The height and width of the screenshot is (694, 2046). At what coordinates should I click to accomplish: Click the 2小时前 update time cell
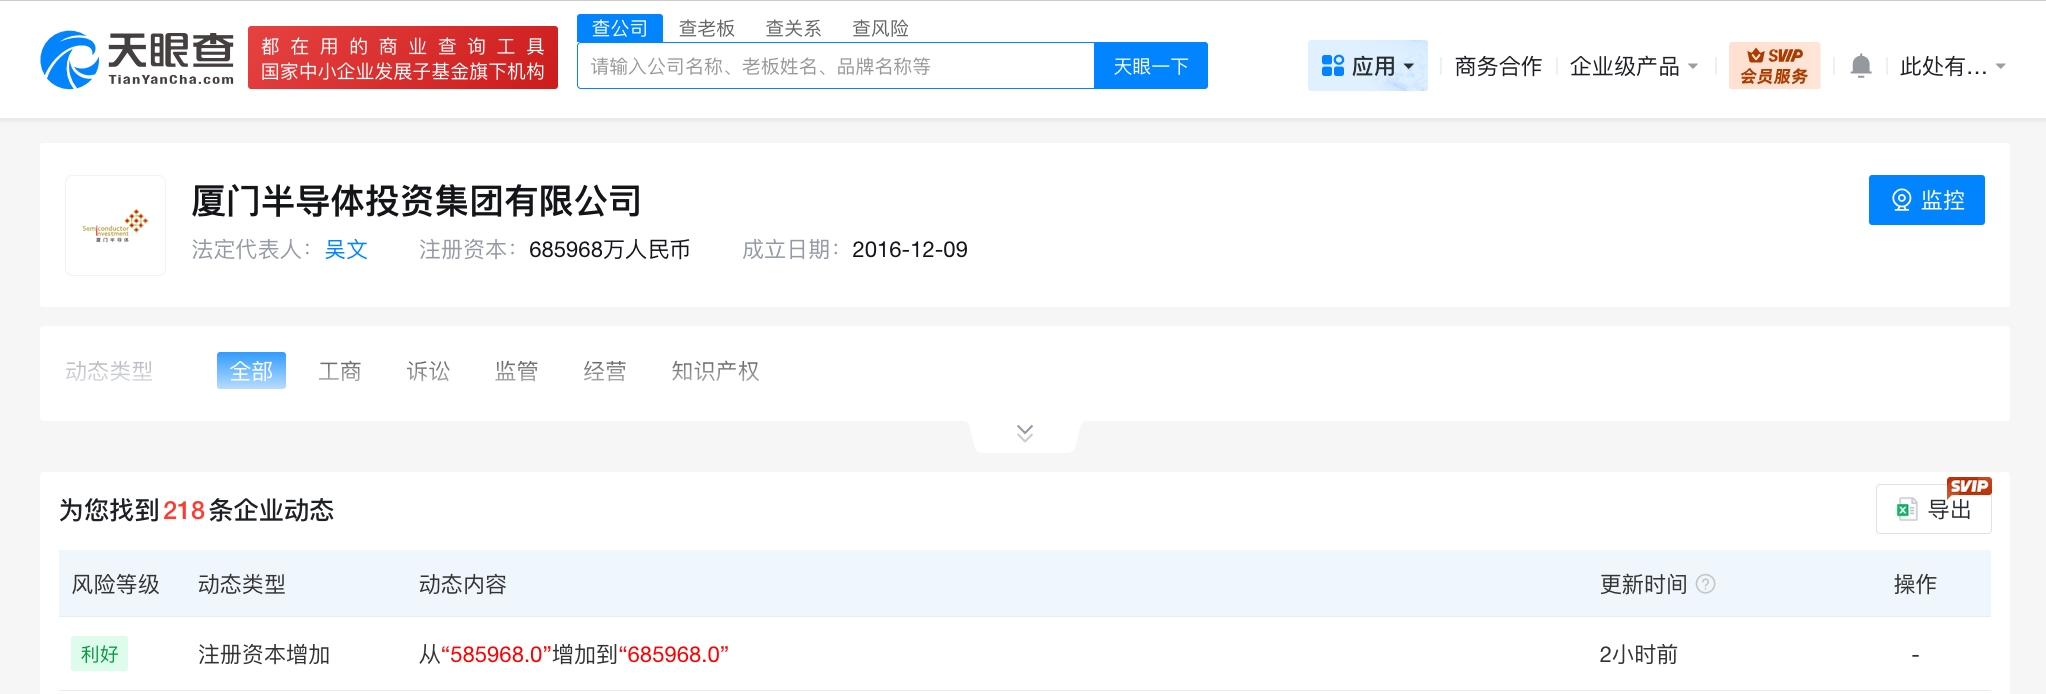pyautogui.click(x=1638, y=654)
